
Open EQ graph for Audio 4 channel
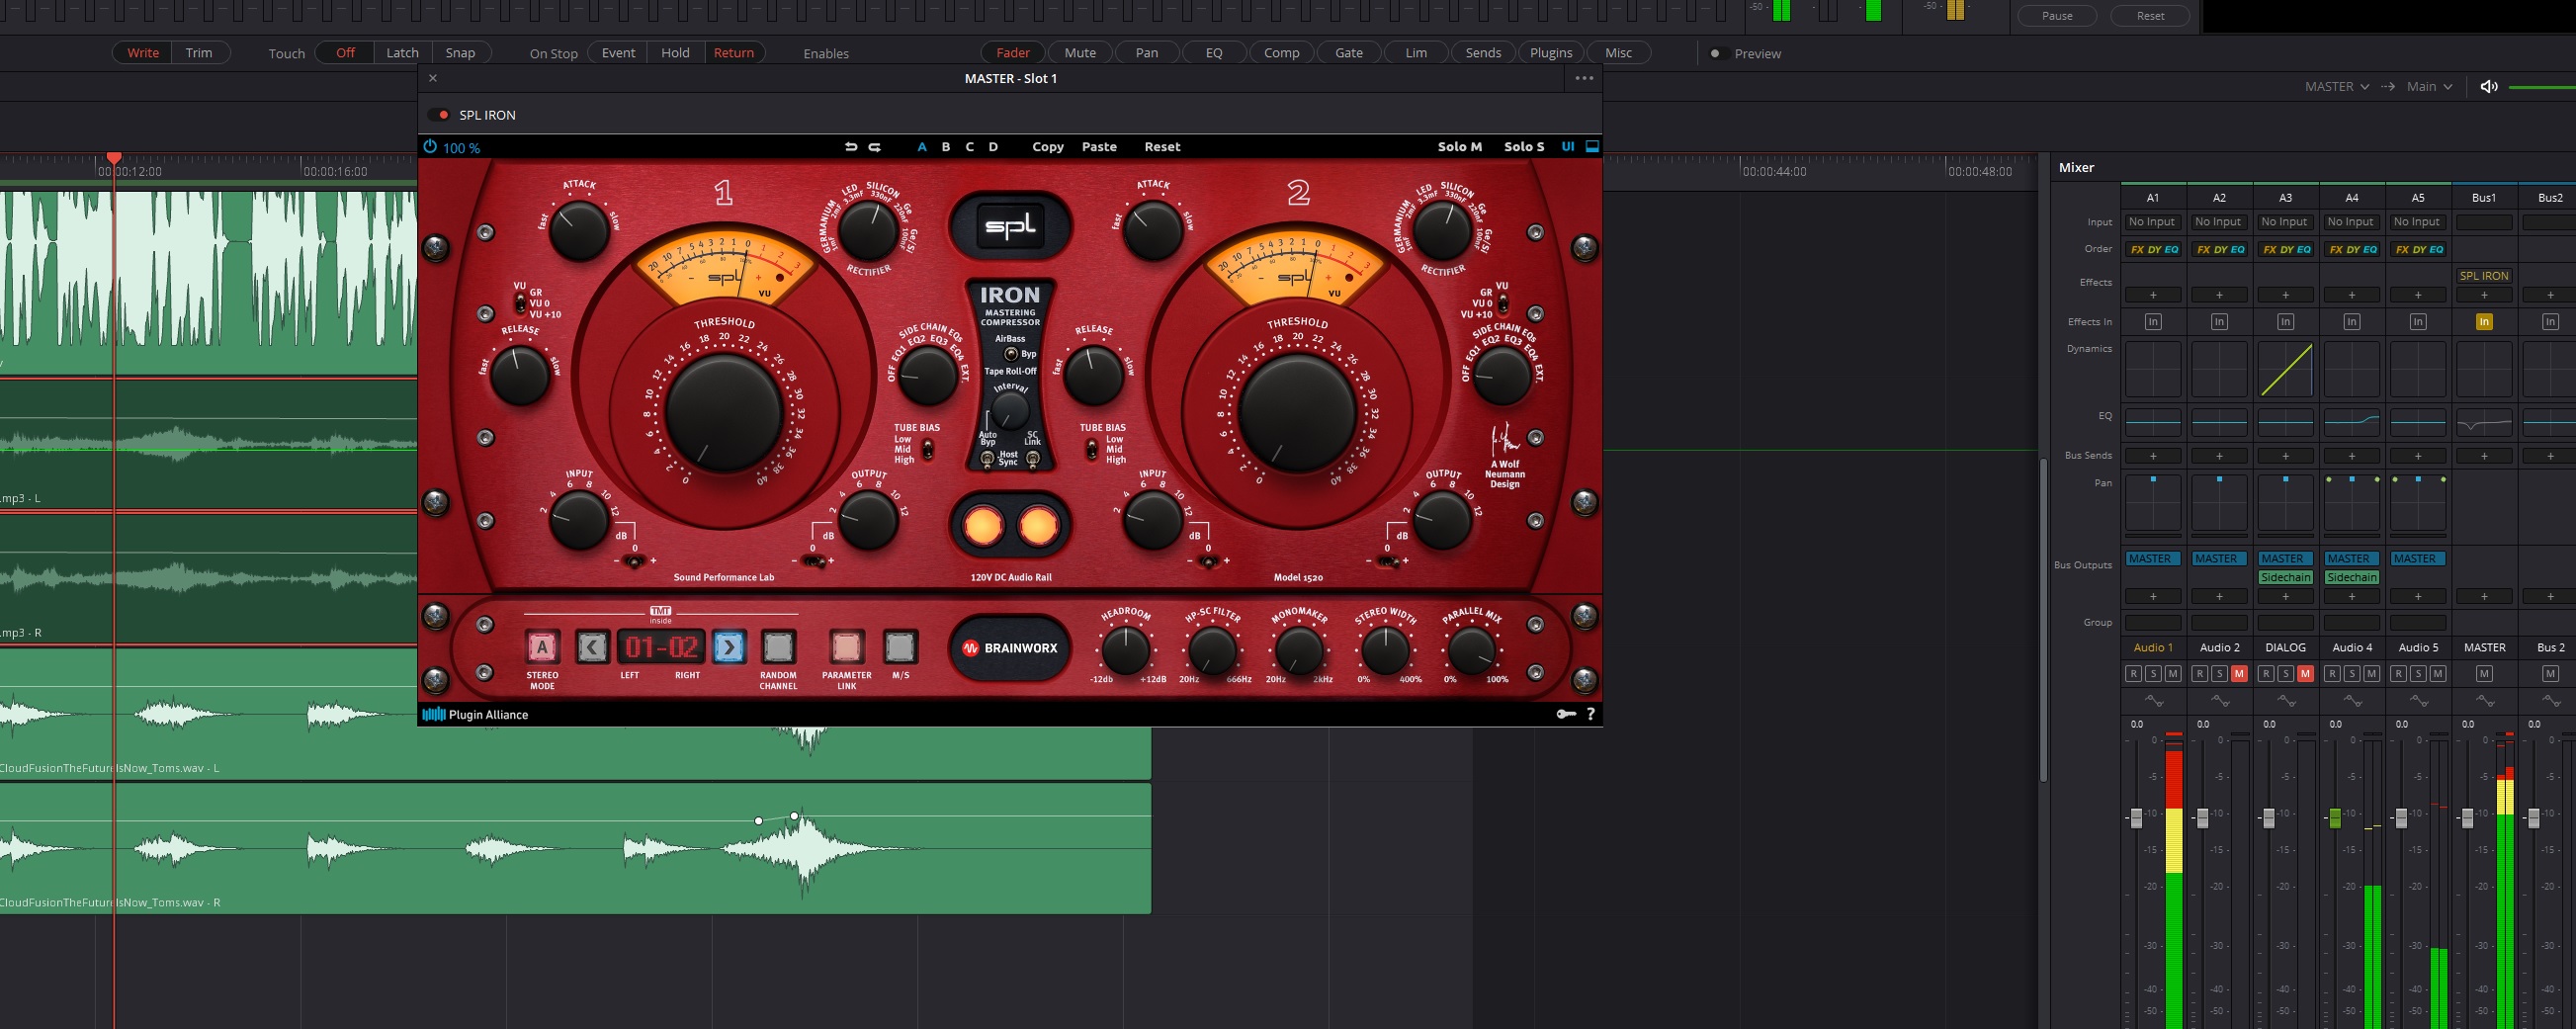pyautogui.click(x=2351, y=422)
